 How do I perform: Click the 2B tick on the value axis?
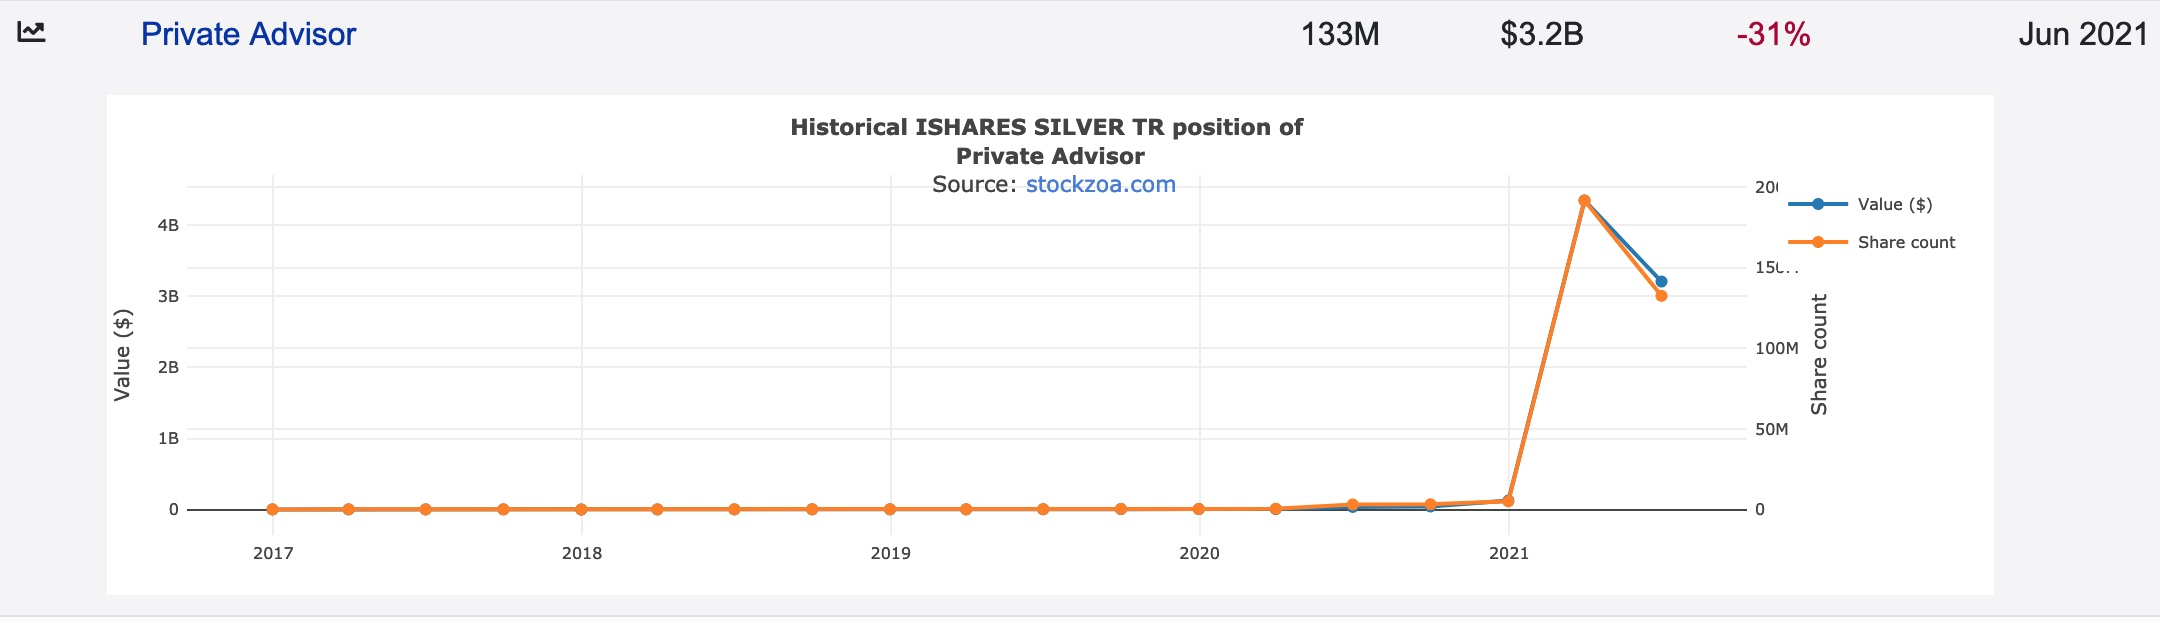pos(168,367)
